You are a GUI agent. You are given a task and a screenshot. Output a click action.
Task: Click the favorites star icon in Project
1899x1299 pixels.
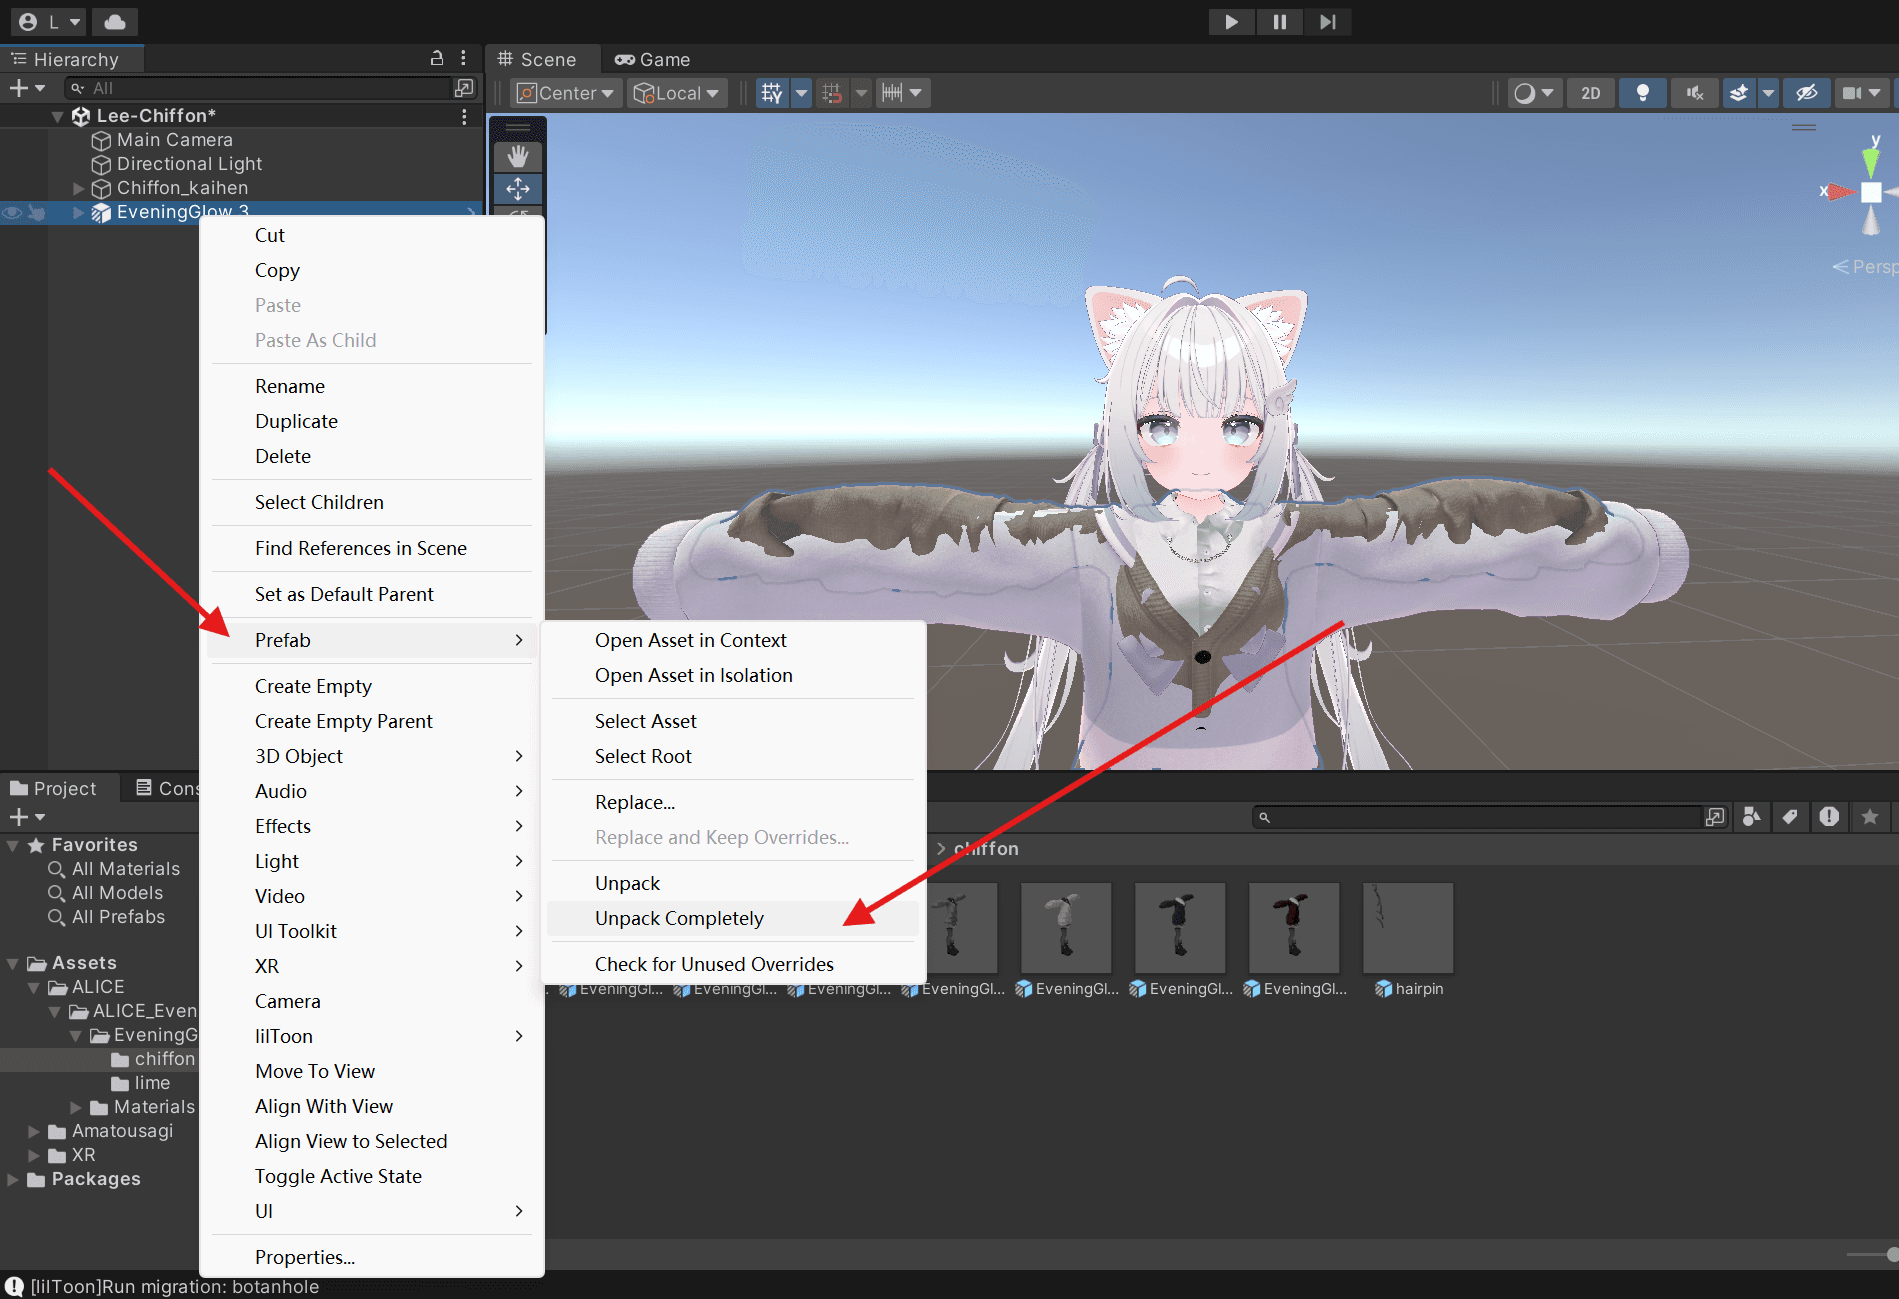point(1869,817)
